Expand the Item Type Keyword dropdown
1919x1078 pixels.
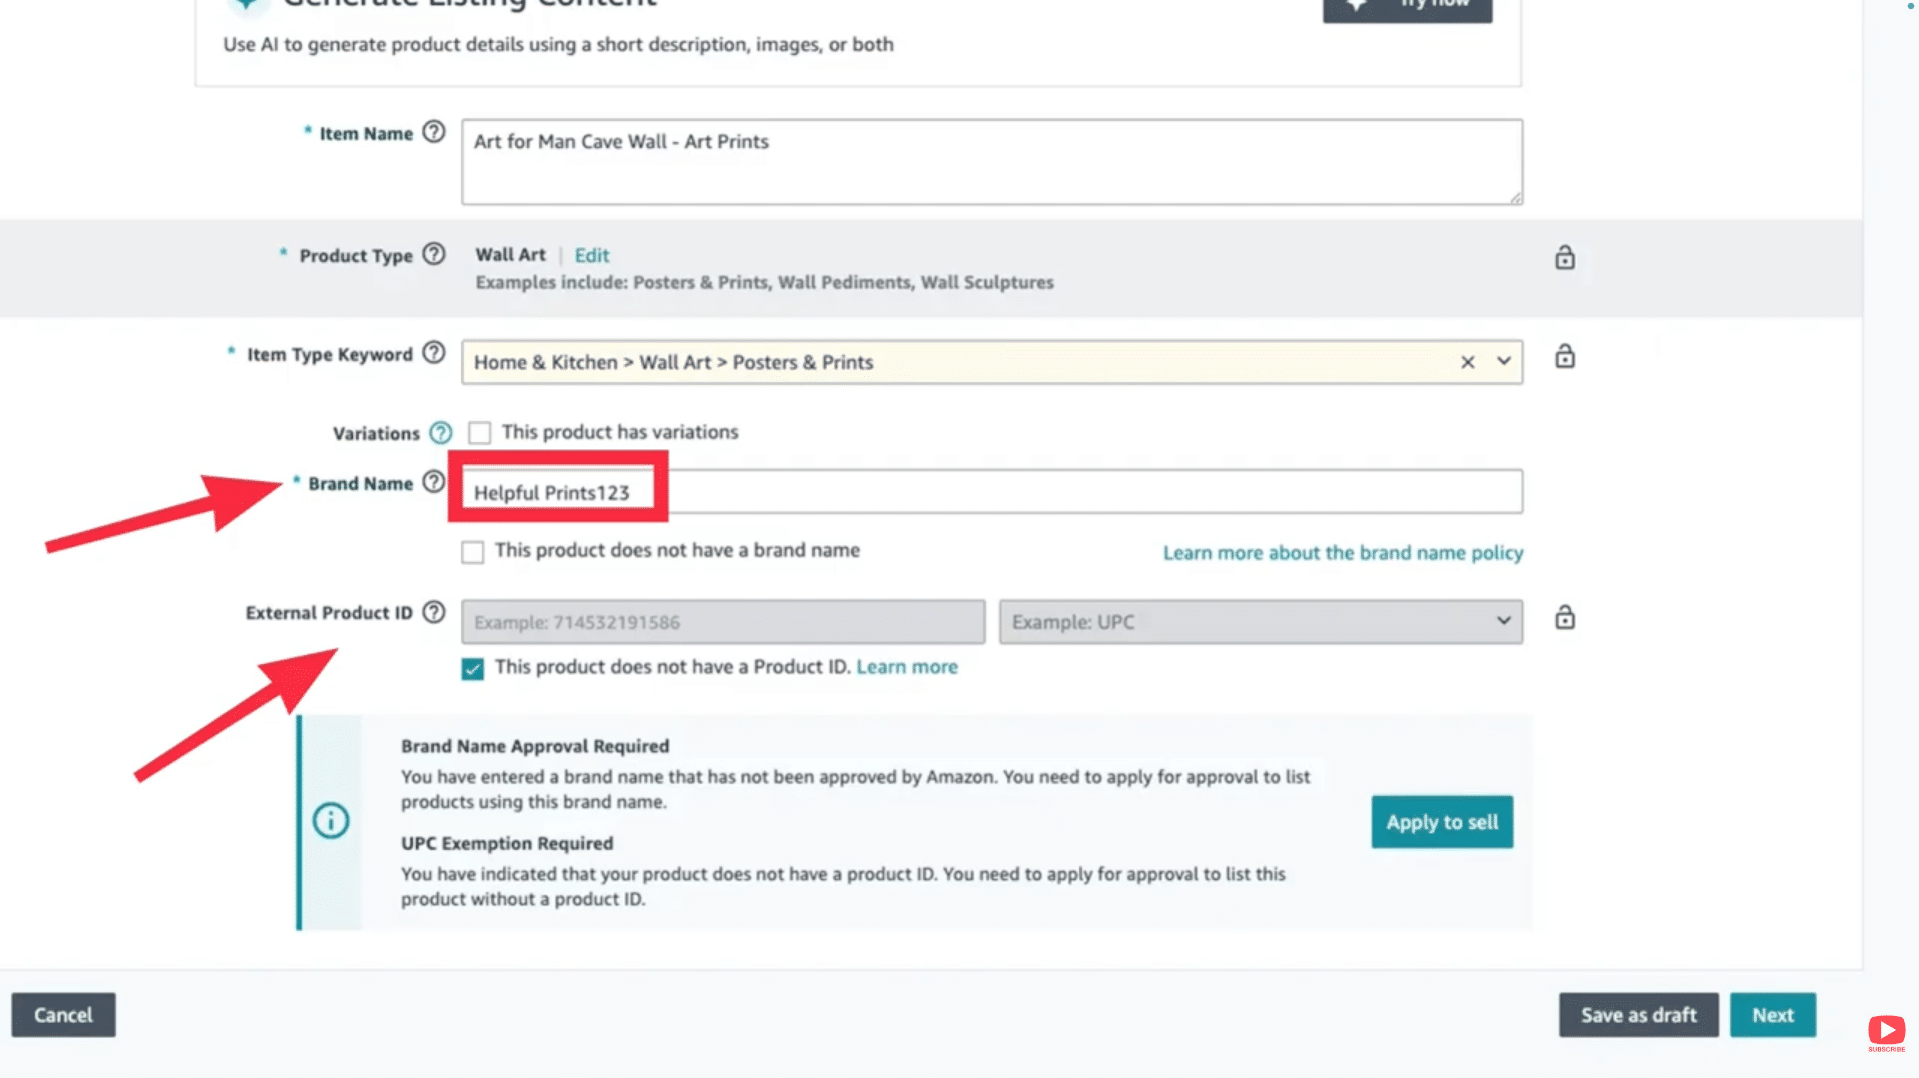click(x=1501, y=362)
